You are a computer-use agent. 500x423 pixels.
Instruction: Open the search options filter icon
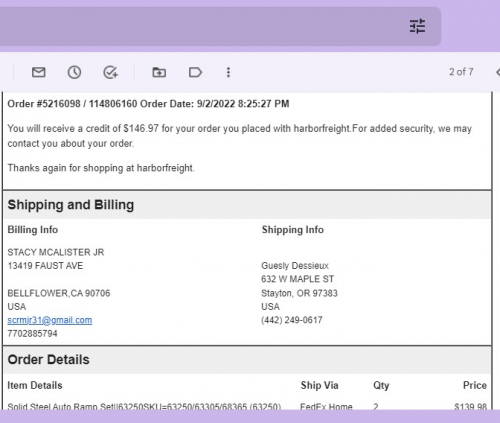point(417,26)
